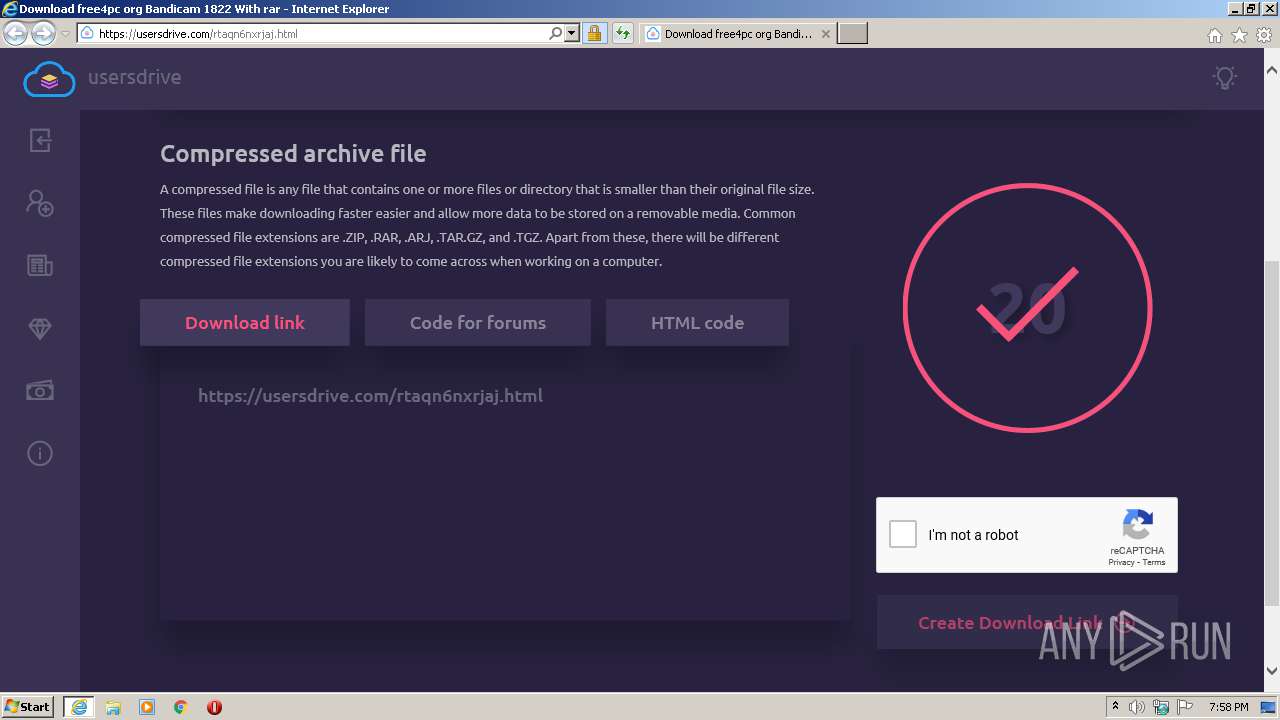Open the media player taskbar icon
Image resolution: width=1280 pixels, height=720 pixels.
pyautogui.click(x=147, y=707)
